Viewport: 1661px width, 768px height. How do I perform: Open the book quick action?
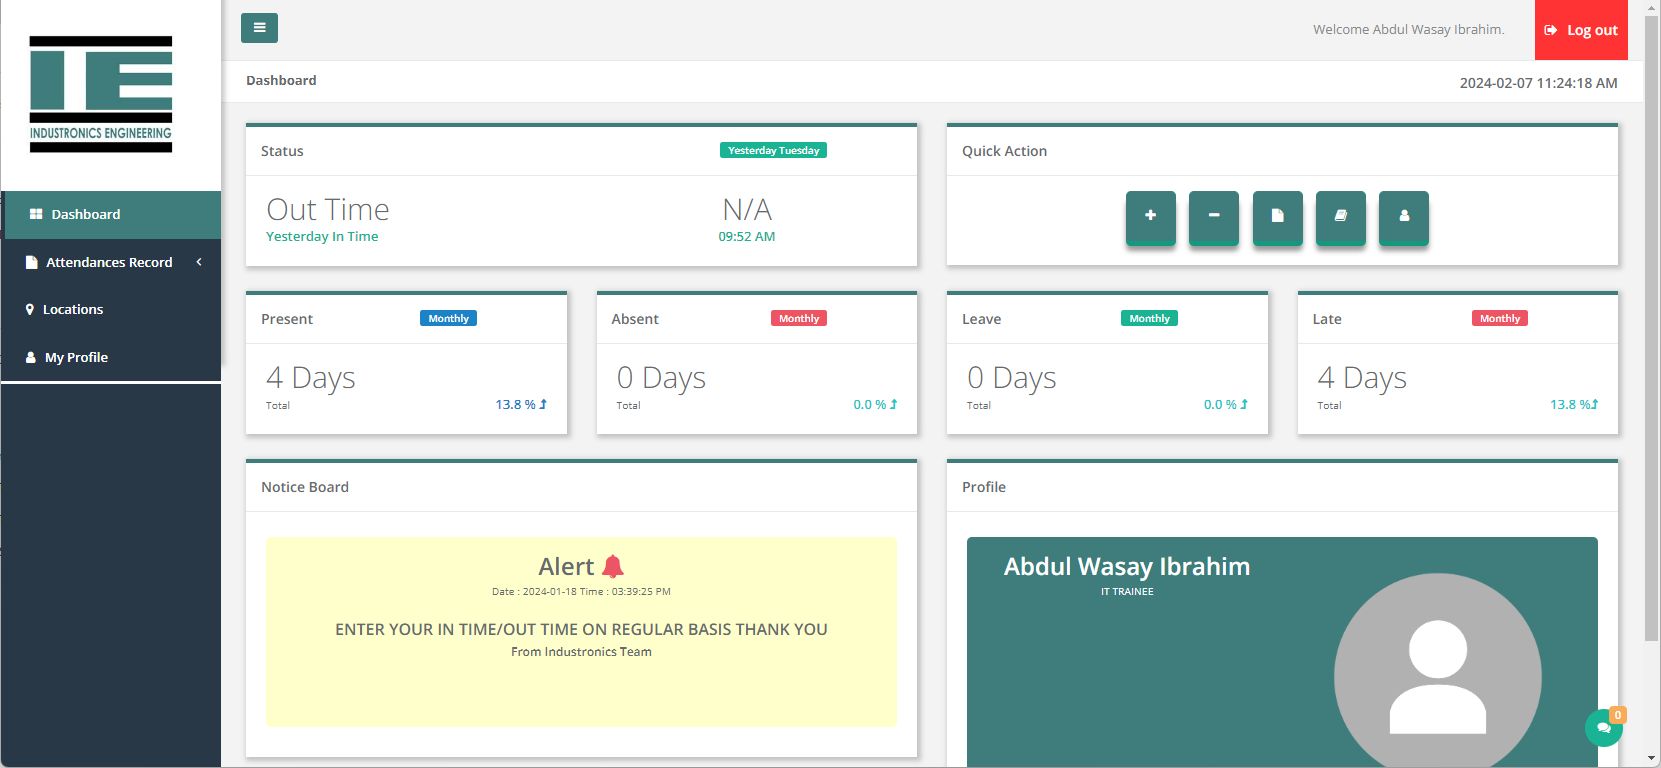pos(1341,217)
